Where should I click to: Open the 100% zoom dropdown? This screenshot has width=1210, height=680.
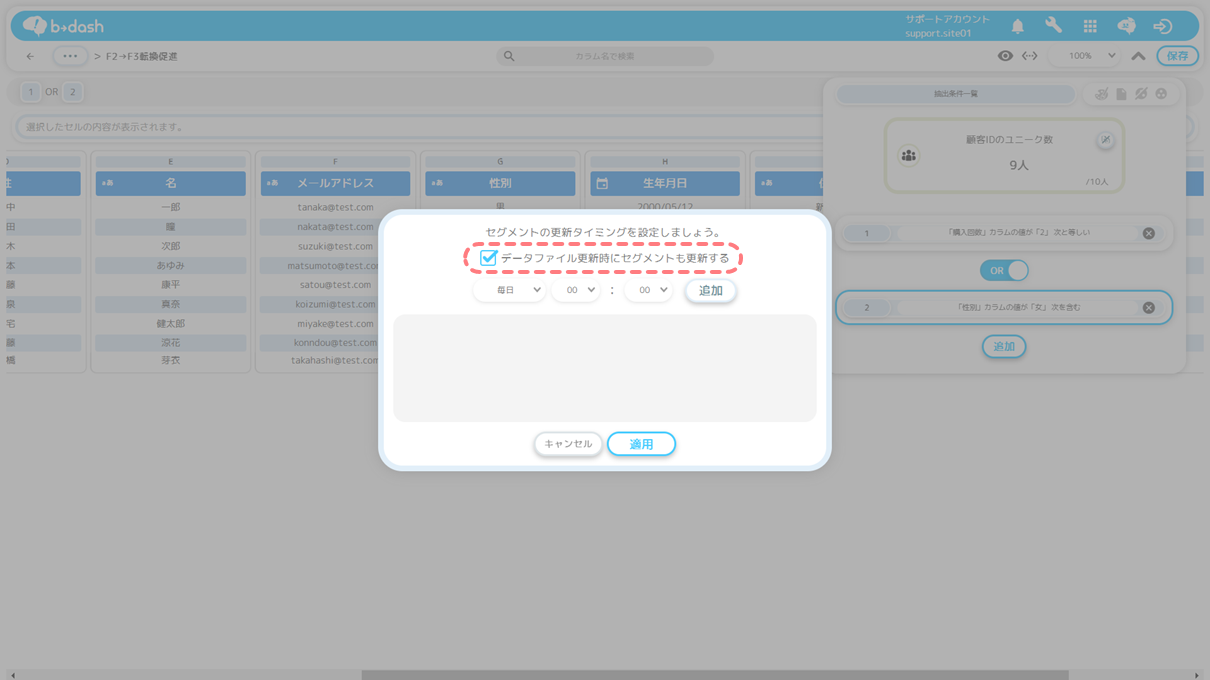1084,56
